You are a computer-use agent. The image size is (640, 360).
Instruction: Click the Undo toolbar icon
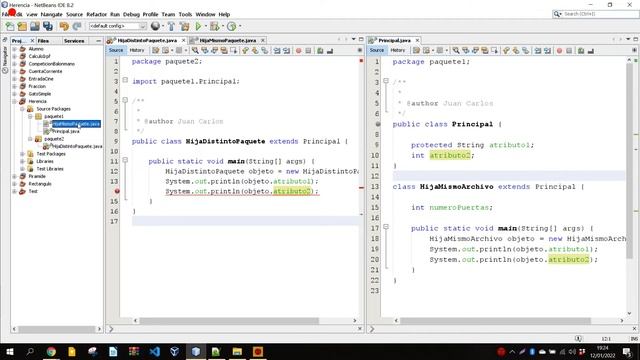[x=64, y=27]
